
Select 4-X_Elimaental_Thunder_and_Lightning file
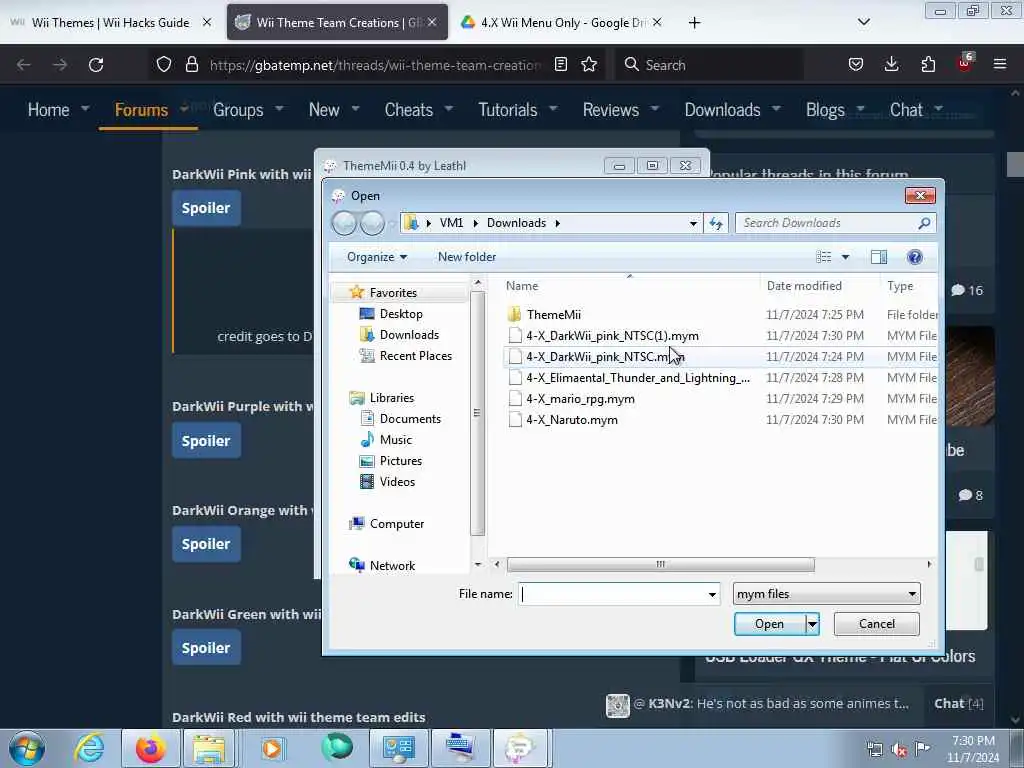point(637,378)
